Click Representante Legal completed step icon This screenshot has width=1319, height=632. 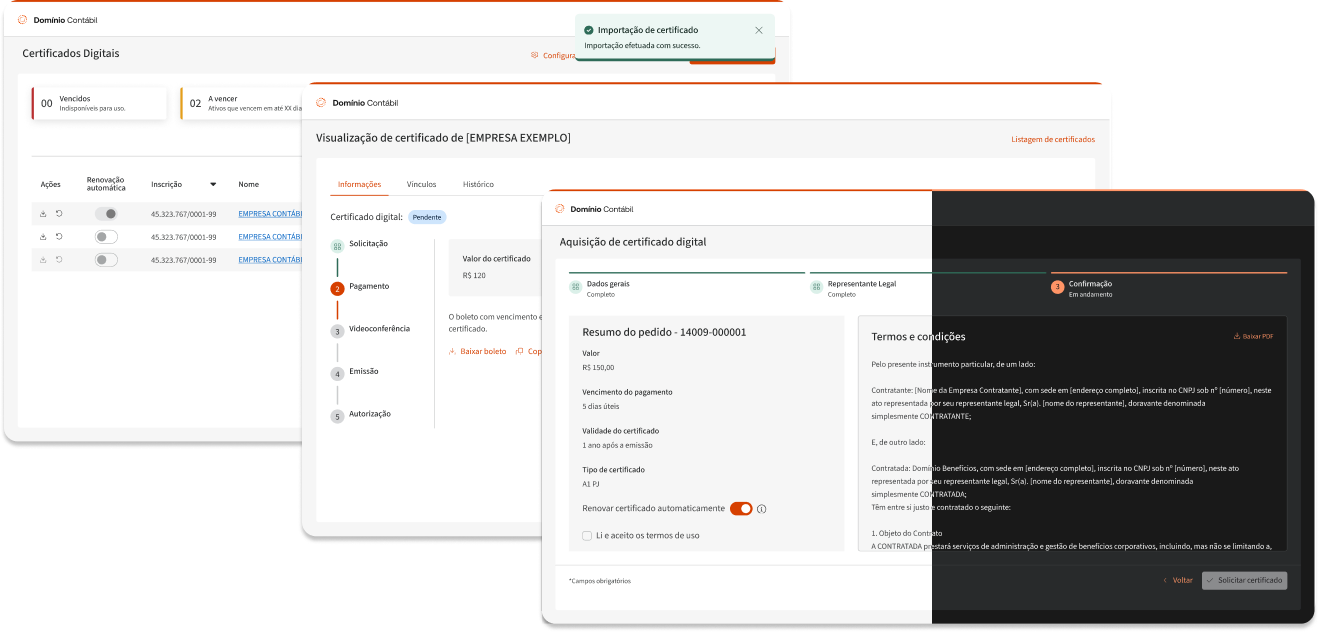(816, 287)
